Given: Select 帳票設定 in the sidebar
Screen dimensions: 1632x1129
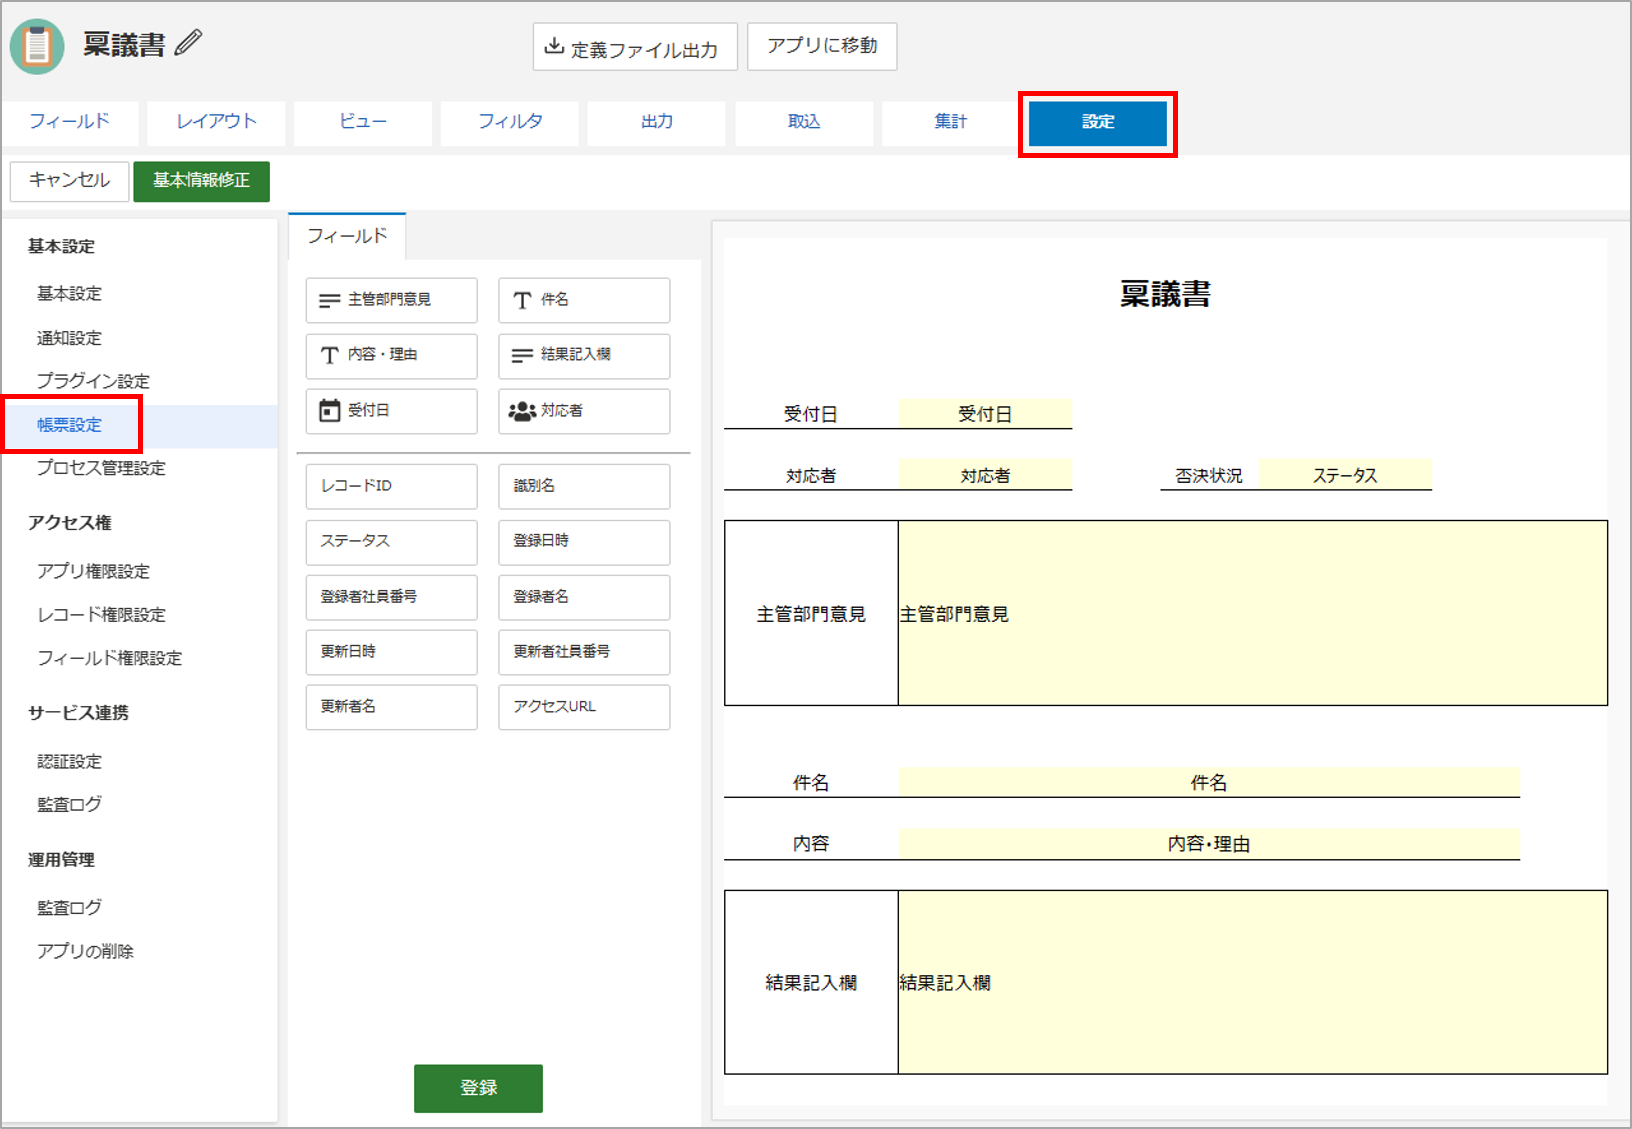Looking at the screenshot, I should (70, 425).
